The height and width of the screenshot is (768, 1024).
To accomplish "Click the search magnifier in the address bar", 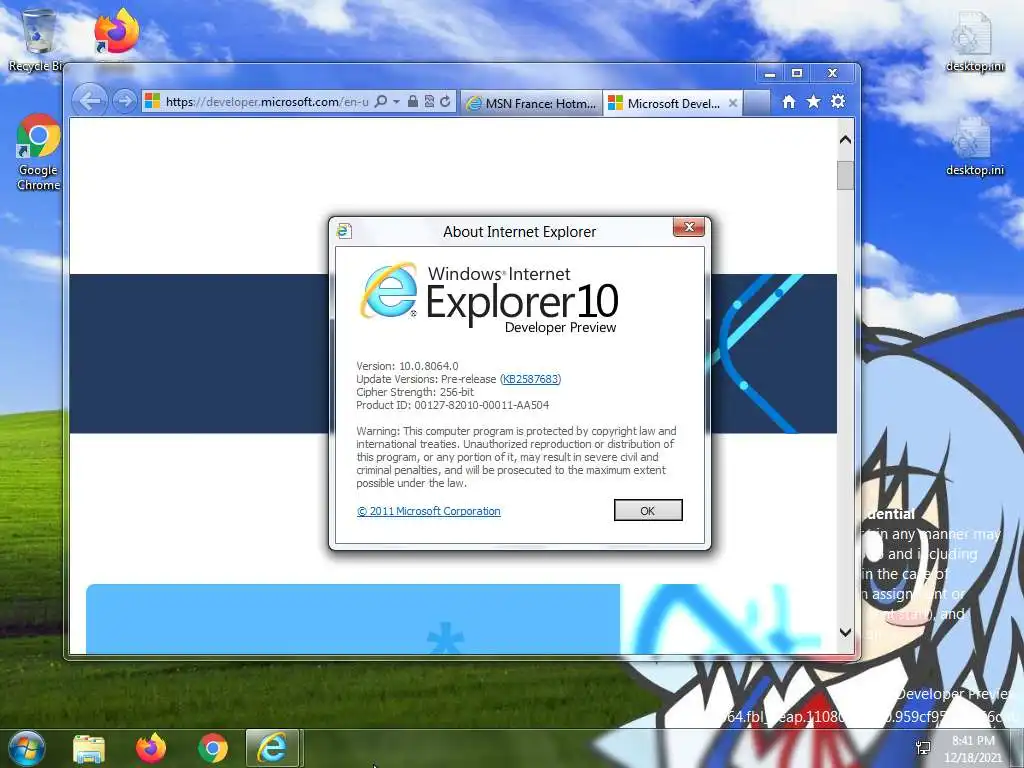I will 381,101.
